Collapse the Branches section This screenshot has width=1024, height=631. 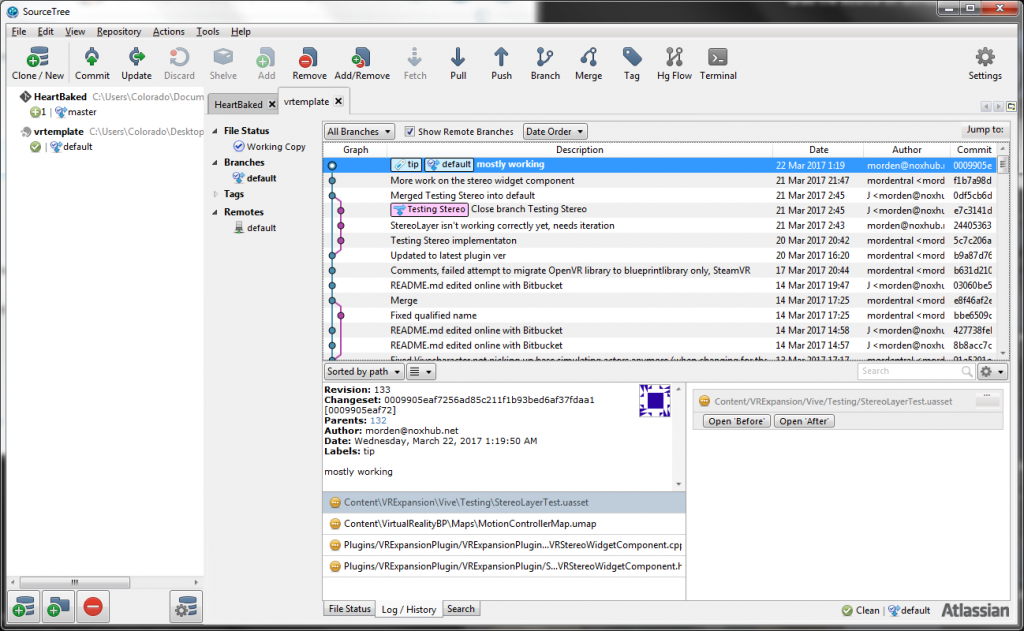pos(215,163)
